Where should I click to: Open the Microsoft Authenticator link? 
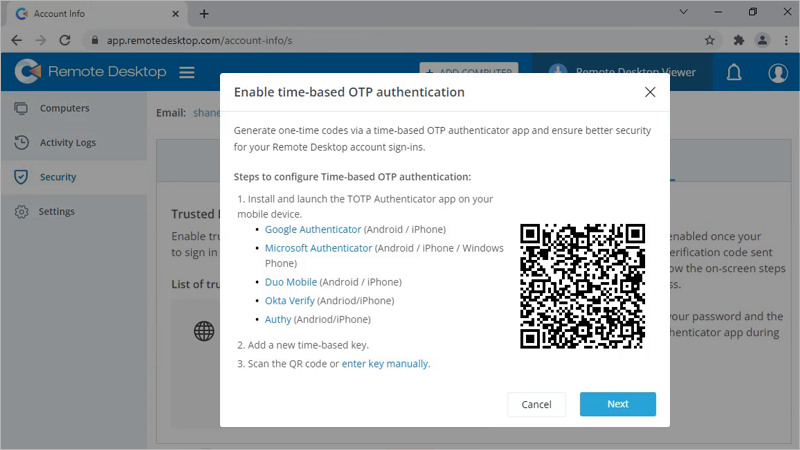[x=318, y=248]
